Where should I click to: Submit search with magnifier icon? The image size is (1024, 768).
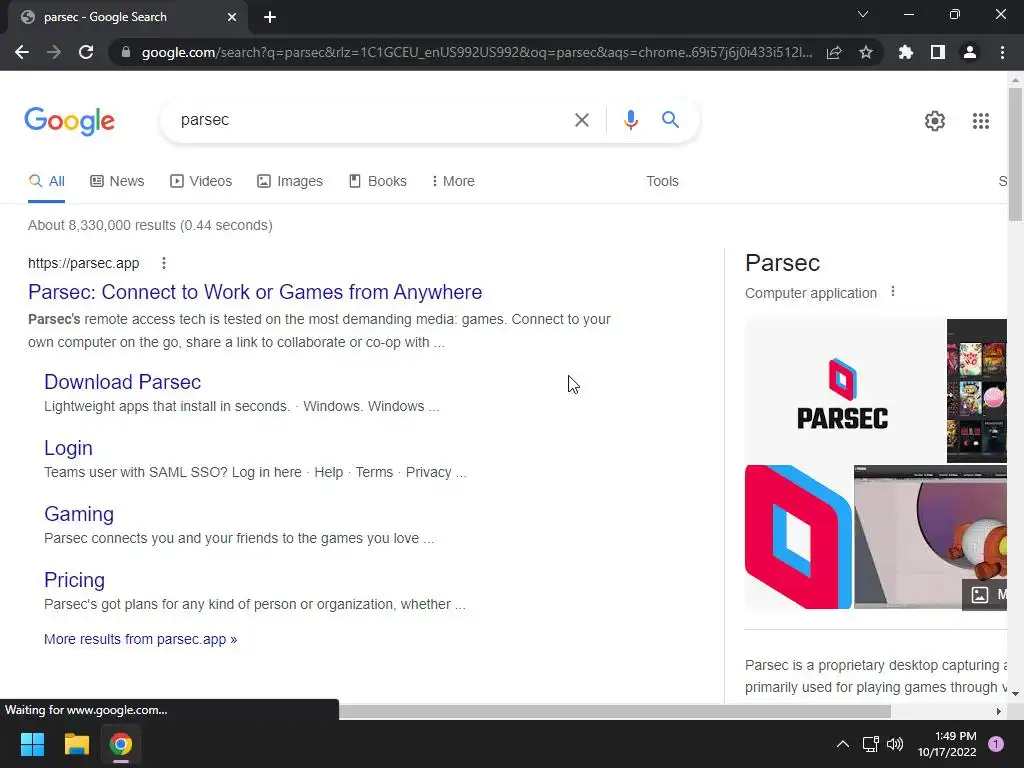pyautogui.click(x=670, y=120)
